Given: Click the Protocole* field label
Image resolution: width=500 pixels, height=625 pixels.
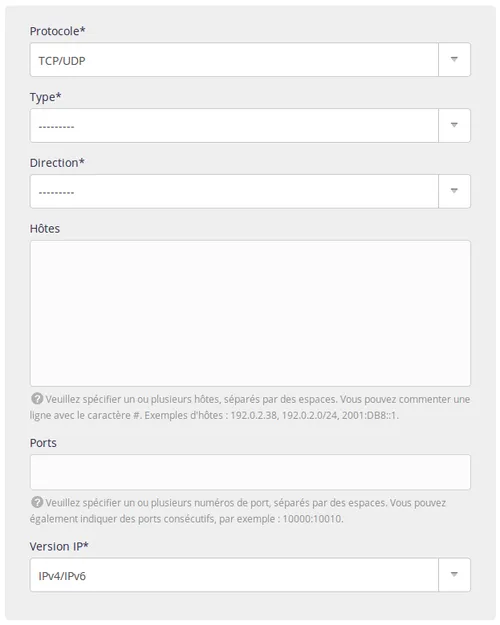Looking at the screenshot, I should [x=57, y=31].
